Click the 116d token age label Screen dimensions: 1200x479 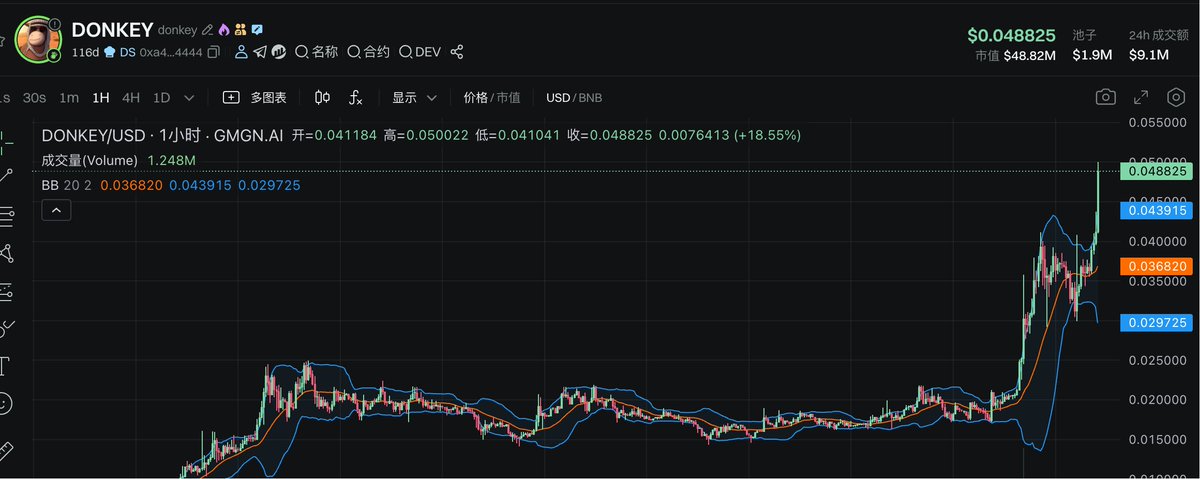pos(86,52)
